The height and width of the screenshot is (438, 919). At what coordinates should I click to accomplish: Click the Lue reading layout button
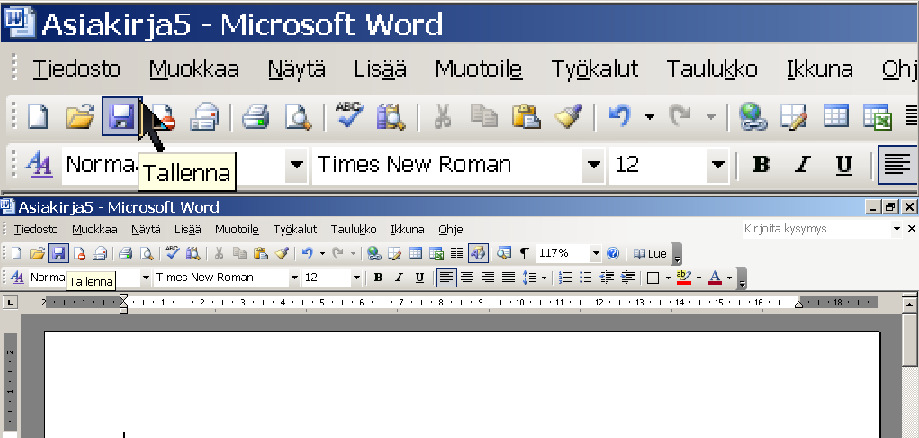(651, 253)
